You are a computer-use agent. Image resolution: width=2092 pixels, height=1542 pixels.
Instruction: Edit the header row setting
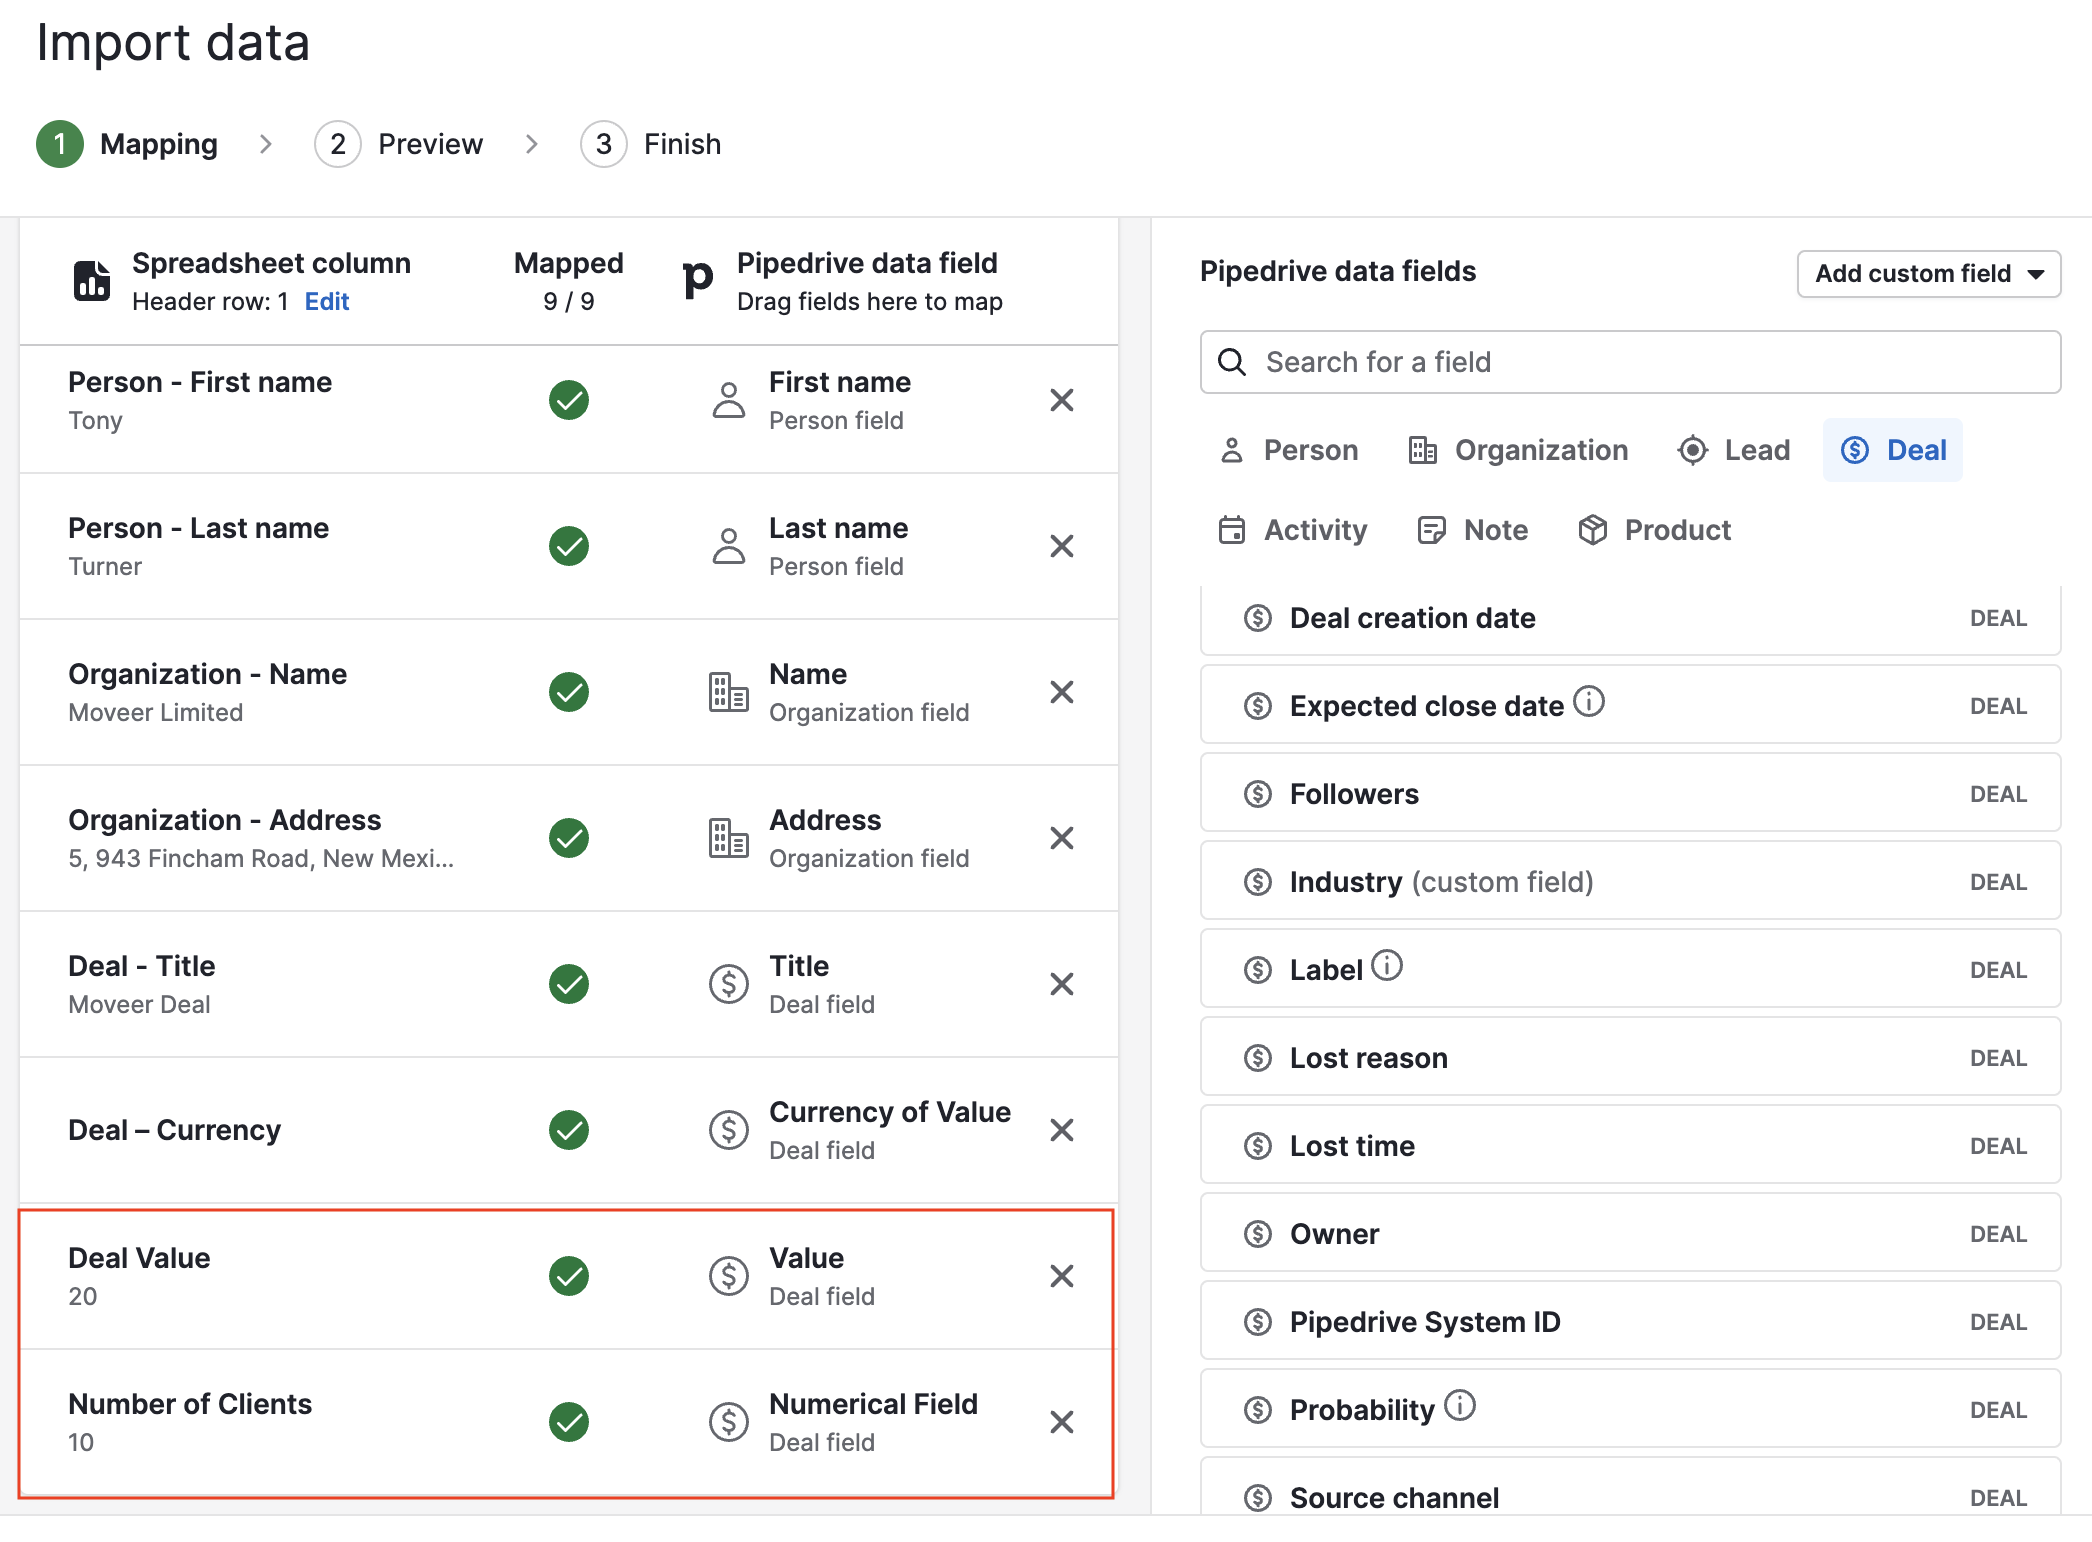[x=327, y=301]
